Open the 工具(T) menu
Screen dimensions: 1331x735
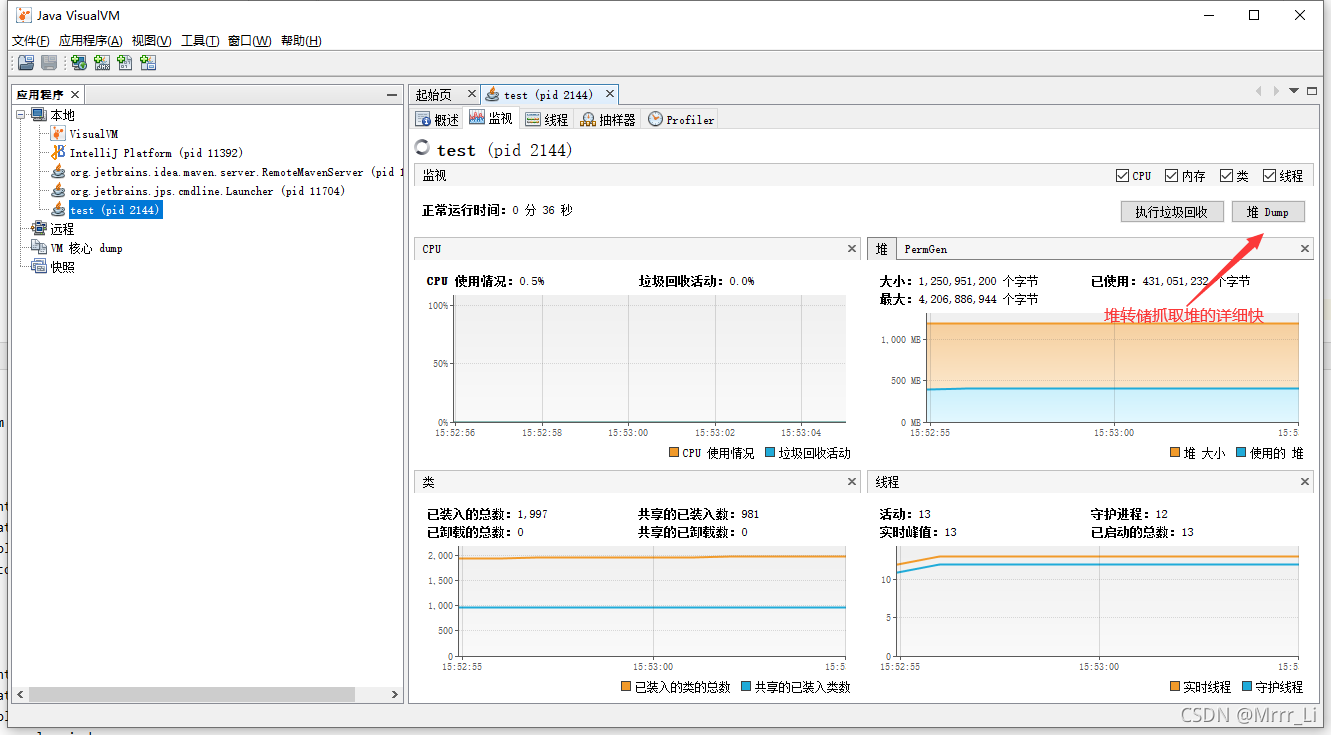[200, 41]
